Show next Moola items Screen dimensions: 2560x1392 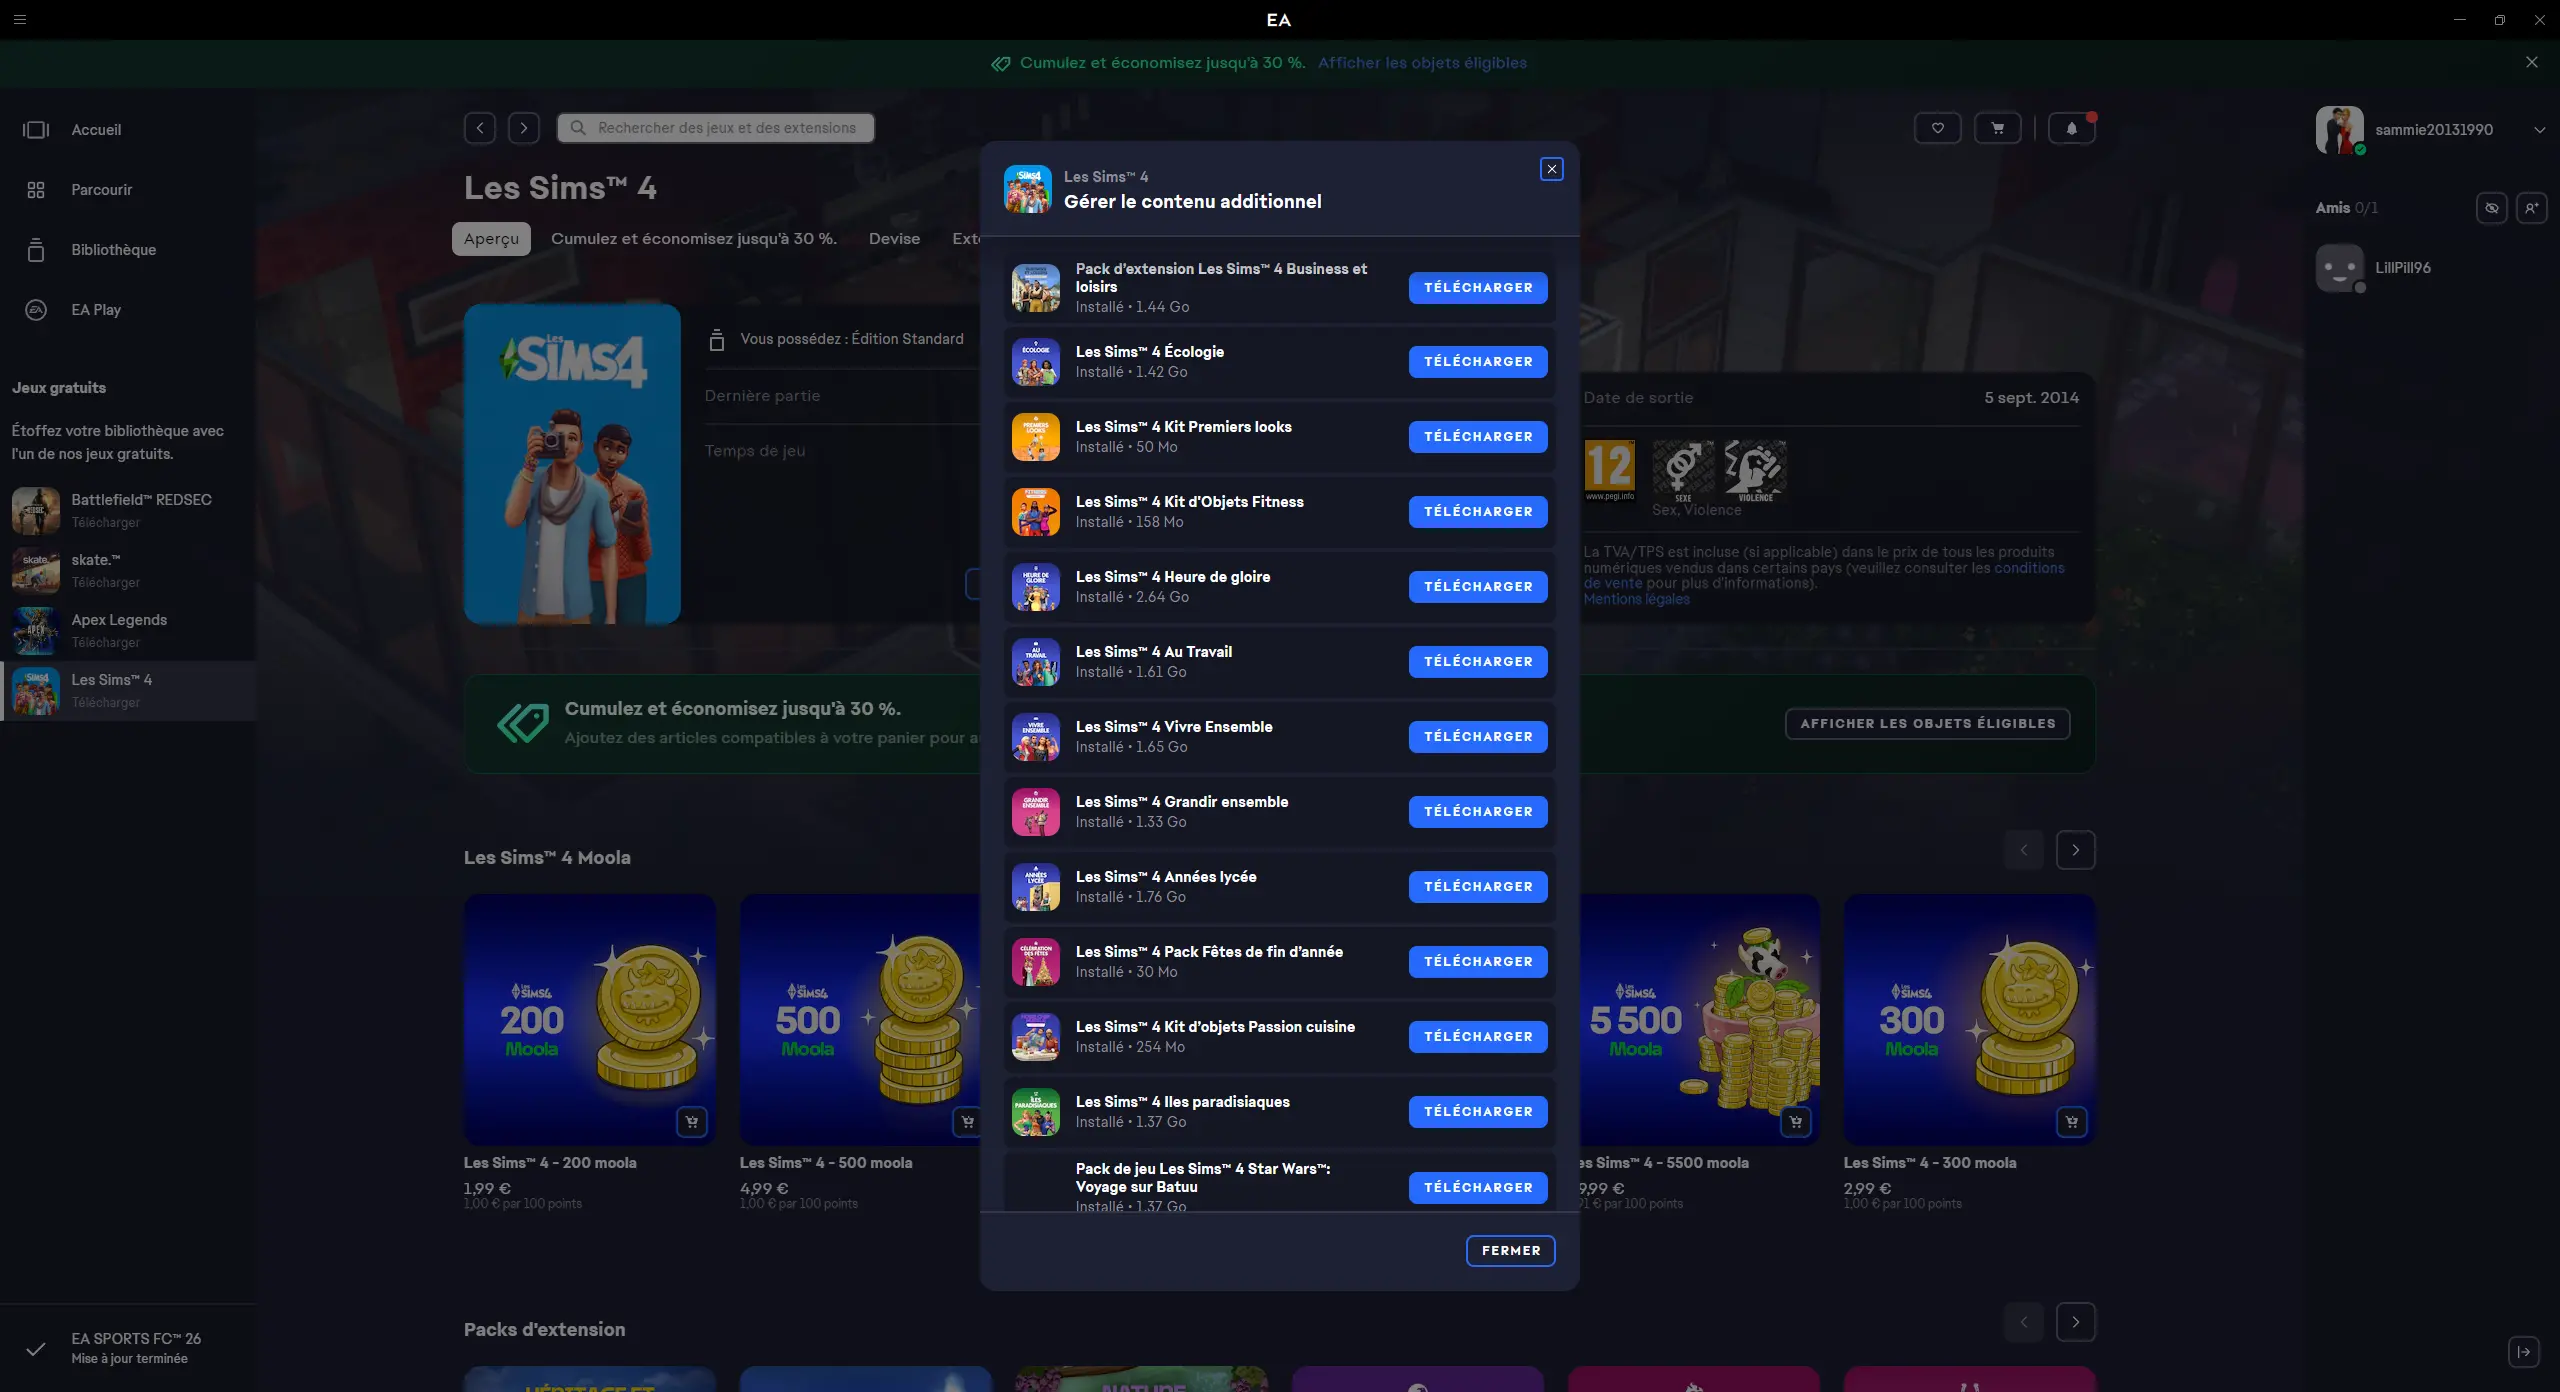[x=2076, y=850]
